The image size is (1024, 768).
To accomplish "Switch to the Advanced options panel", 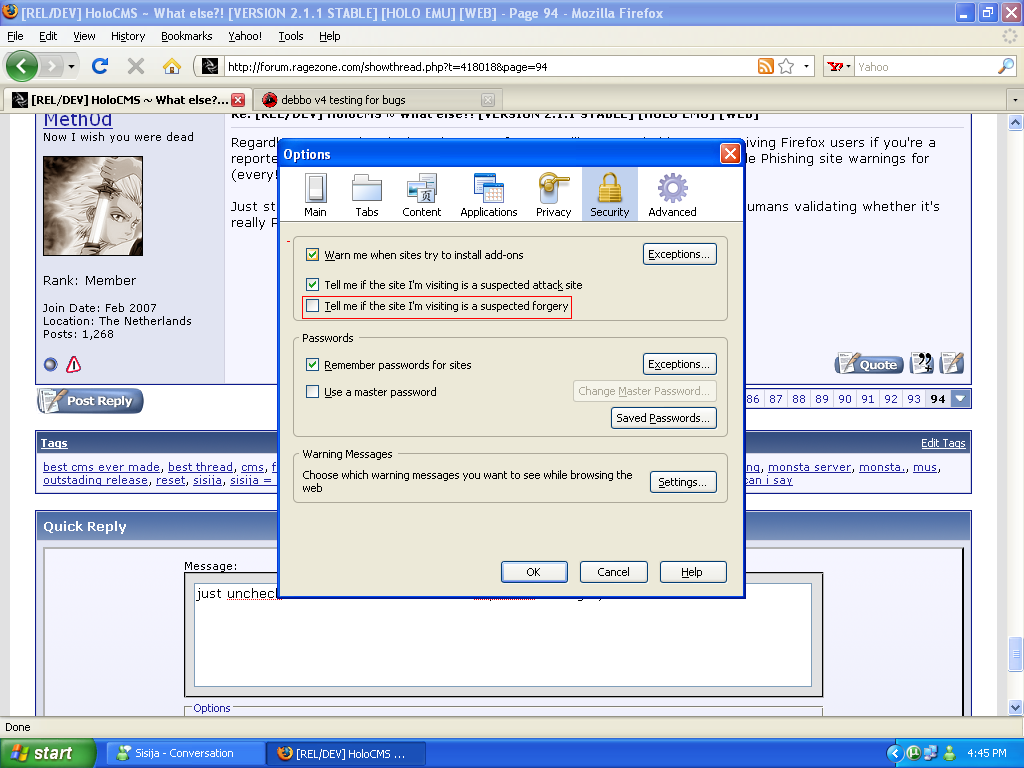I will [672, 195].
